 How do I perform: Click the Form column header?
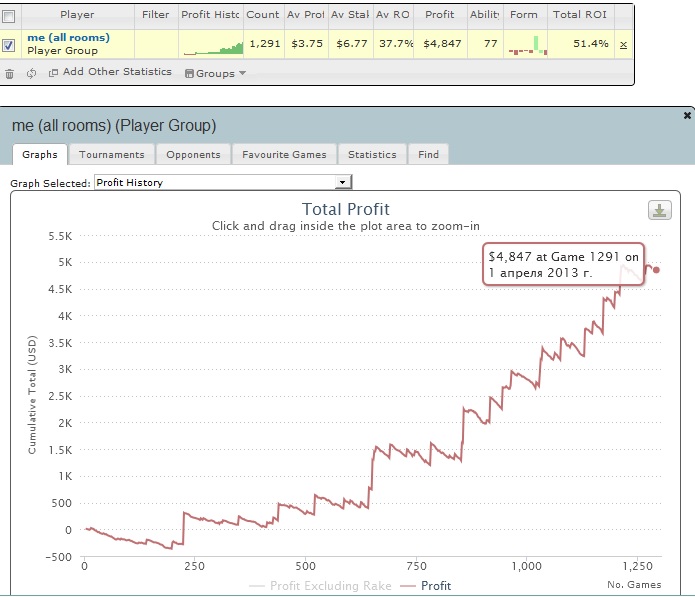pos(524,15)
